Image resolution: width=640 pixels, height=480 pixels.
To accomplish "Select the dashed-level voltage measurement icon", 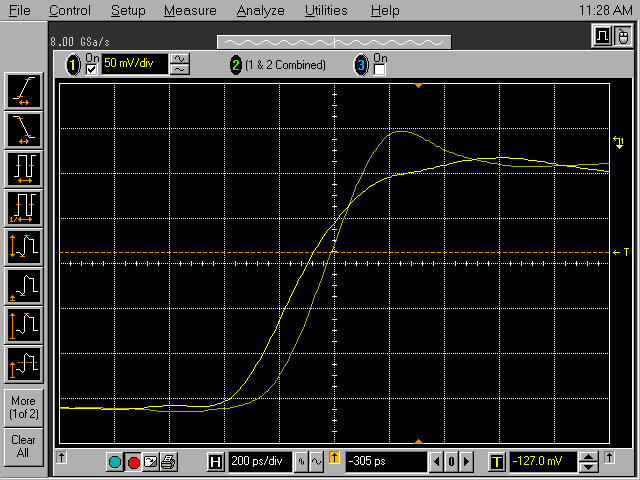I will point(24,364).
